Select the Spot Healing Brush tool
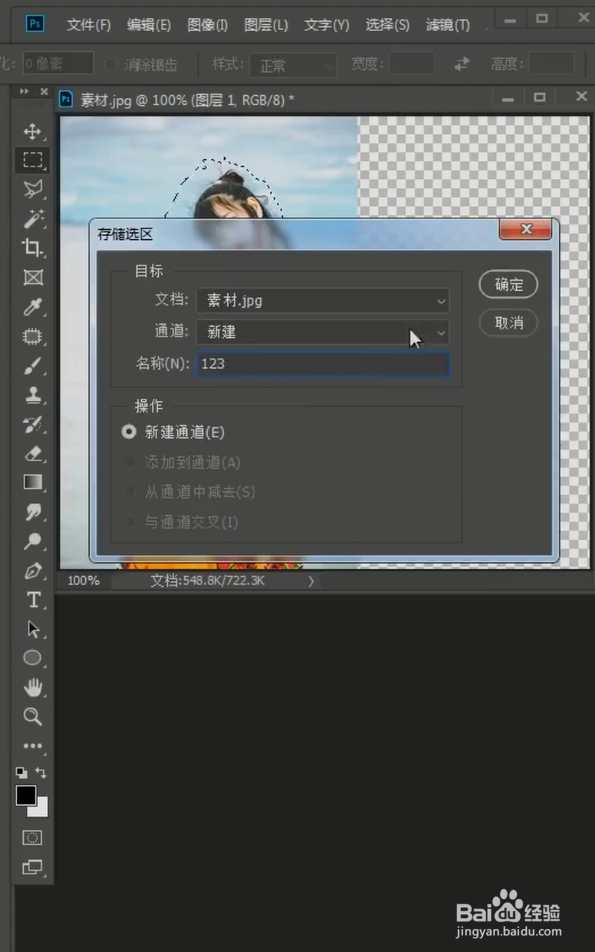 (x=32, y=336)
